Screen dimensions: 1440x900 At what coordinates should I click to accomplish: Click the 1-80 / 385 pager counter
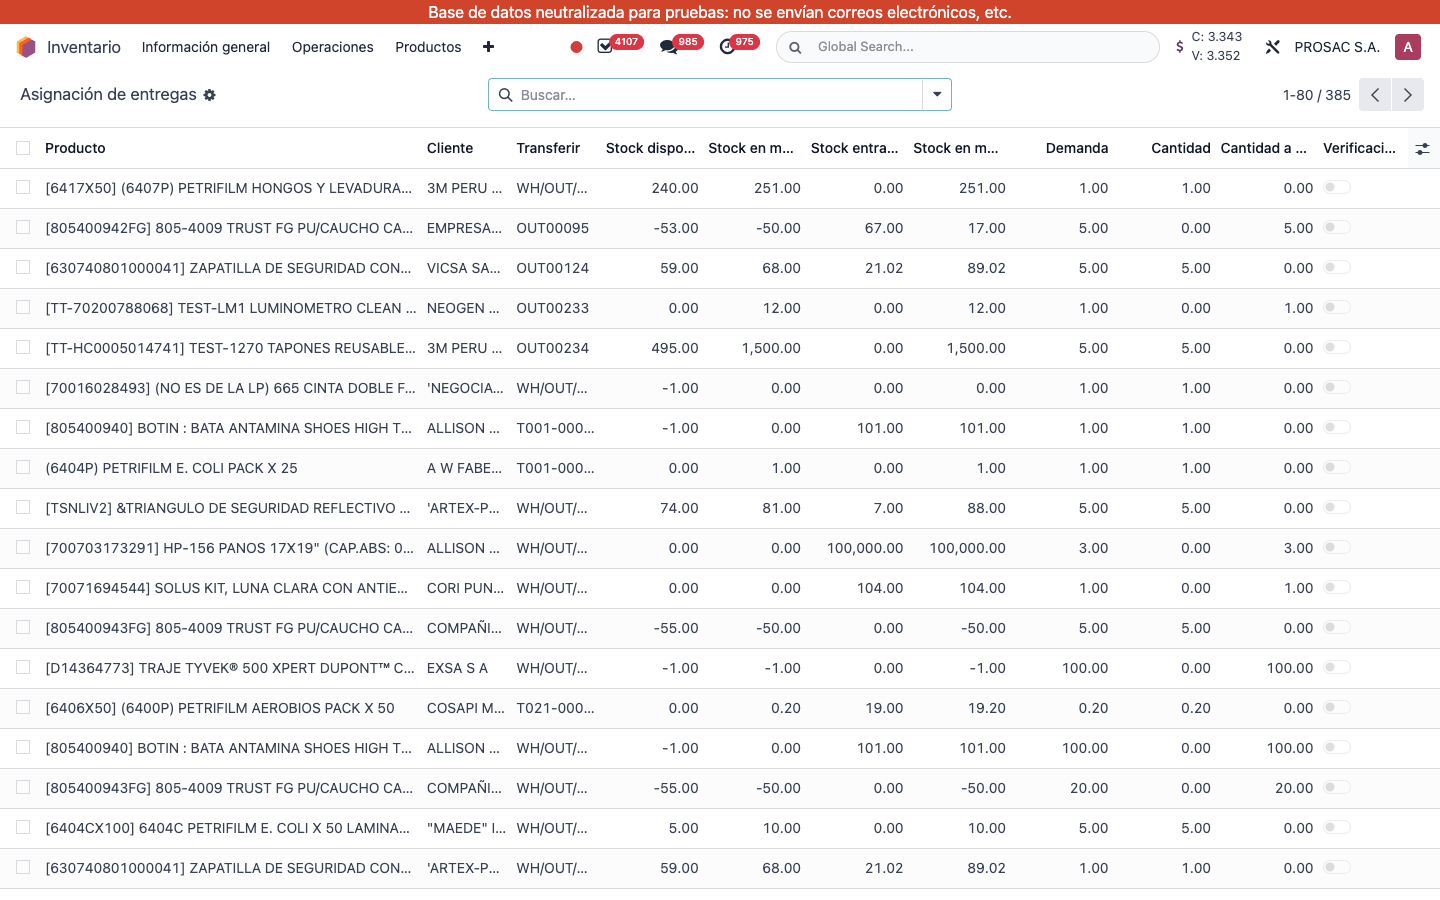pos(1317,95)
